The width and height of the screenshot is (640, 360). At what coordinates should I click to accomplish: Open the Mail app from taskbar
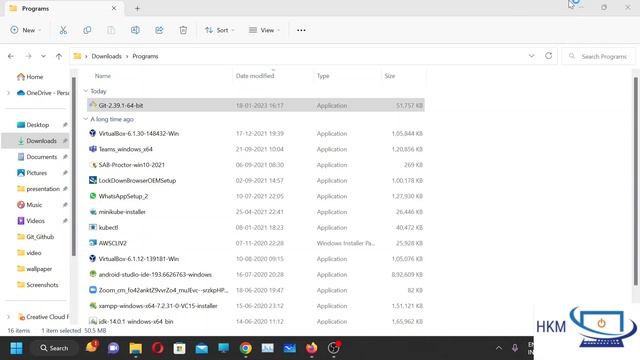(202, 348)
